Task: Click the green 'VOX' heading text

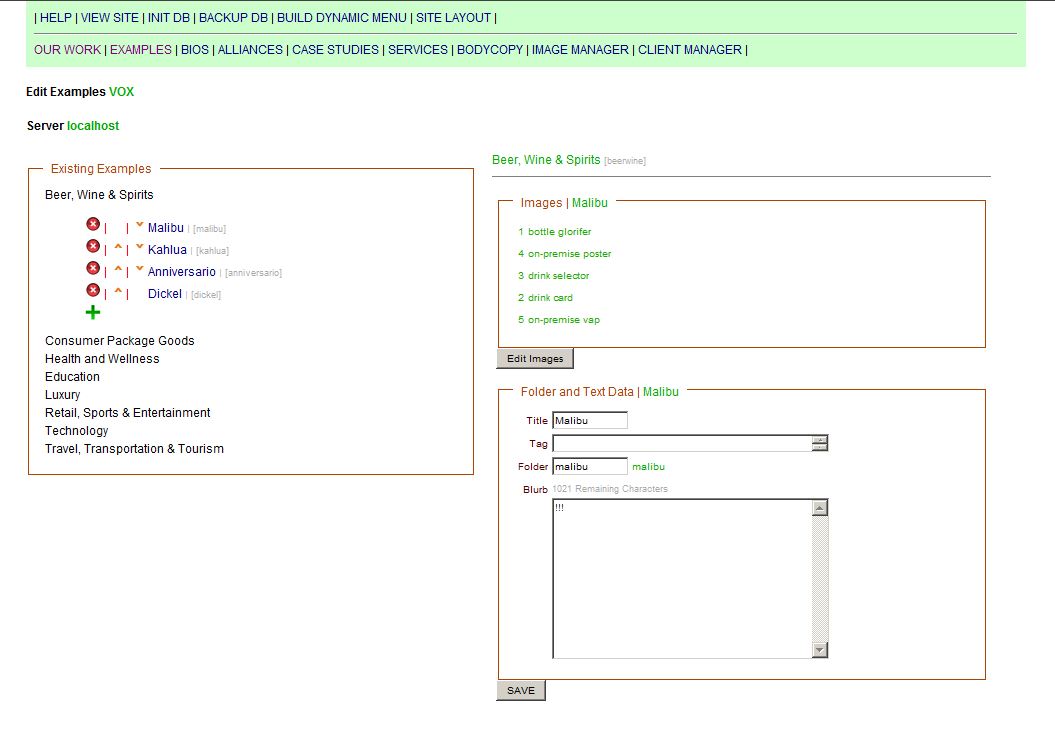Action: (121, 92)
